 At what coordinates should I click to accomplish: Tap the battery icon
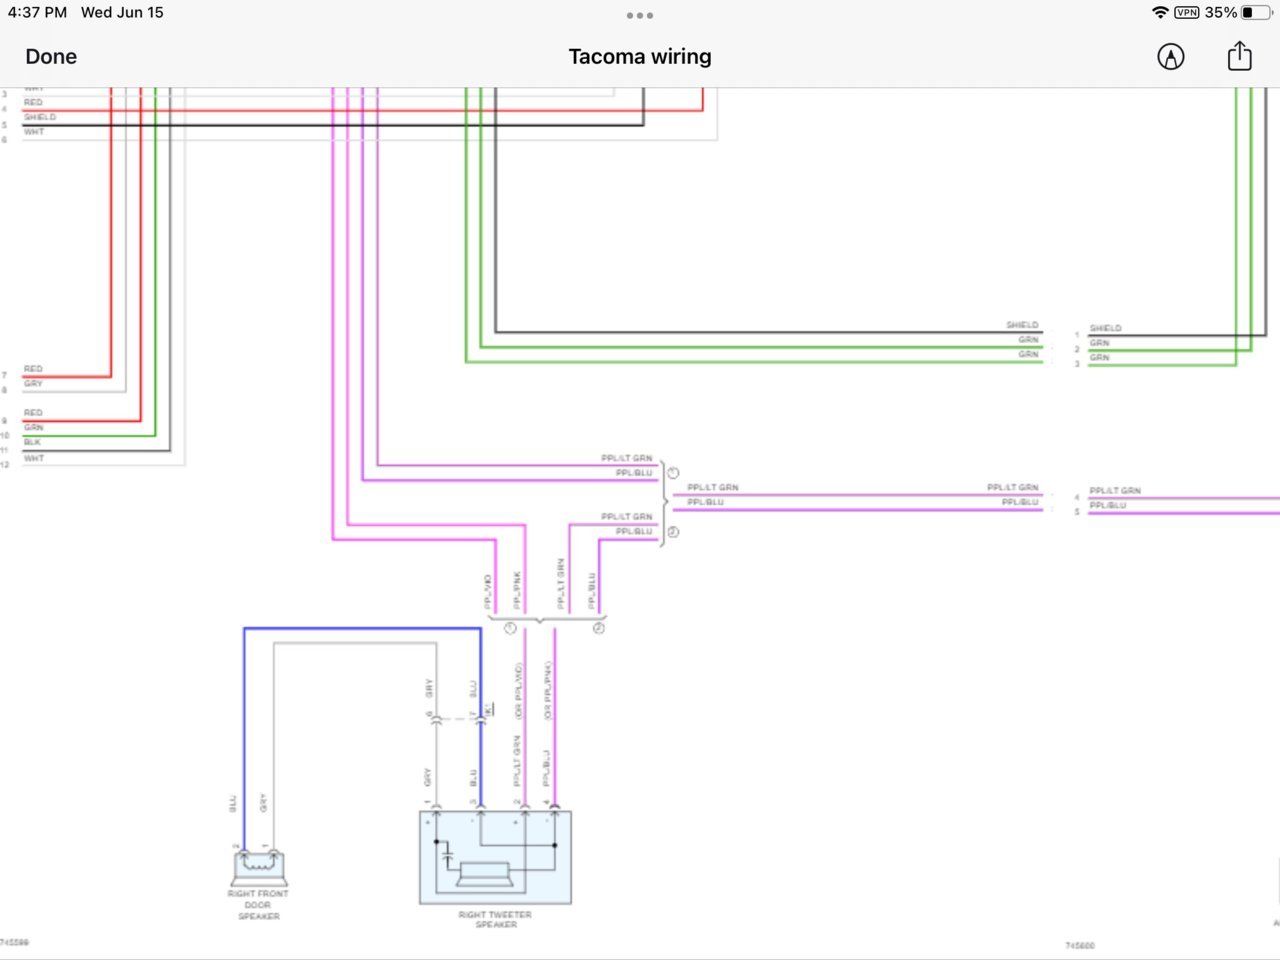click(x=1256, y=12)
